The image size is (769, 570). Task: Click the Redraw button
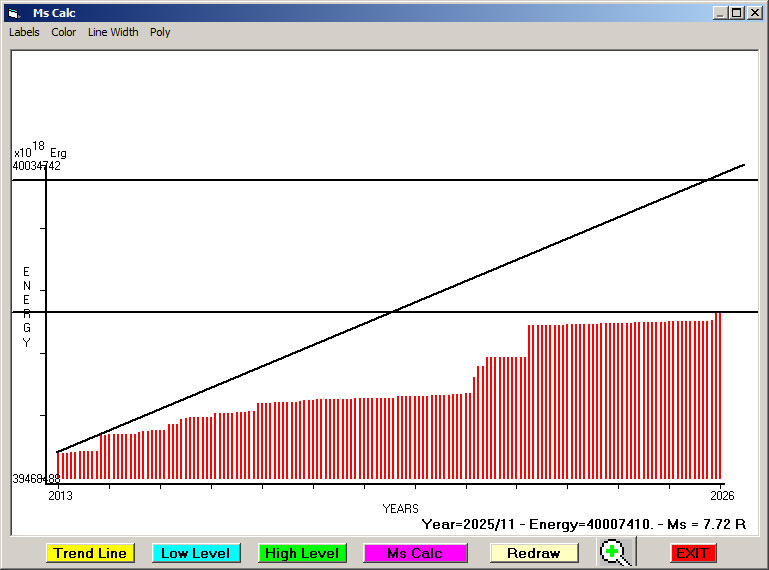coord(534,553)
